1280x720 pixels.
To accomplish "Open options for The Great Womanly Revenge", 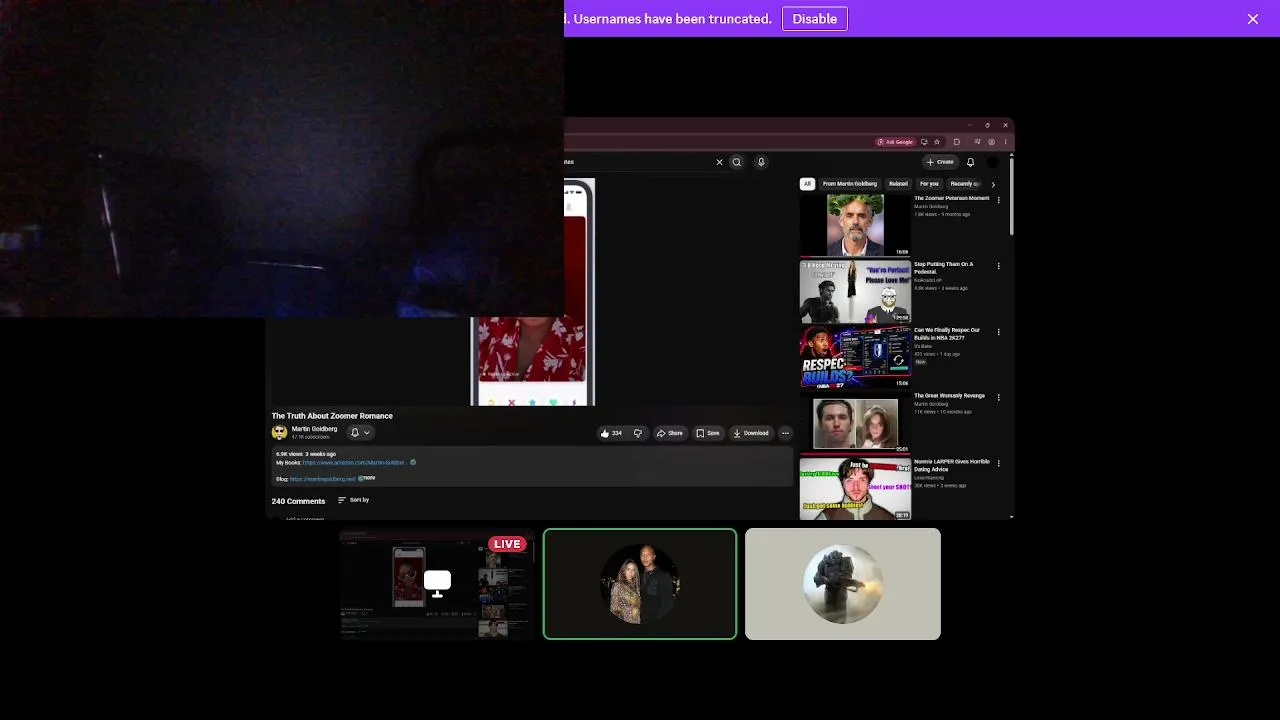I will (x=998, y=398).
